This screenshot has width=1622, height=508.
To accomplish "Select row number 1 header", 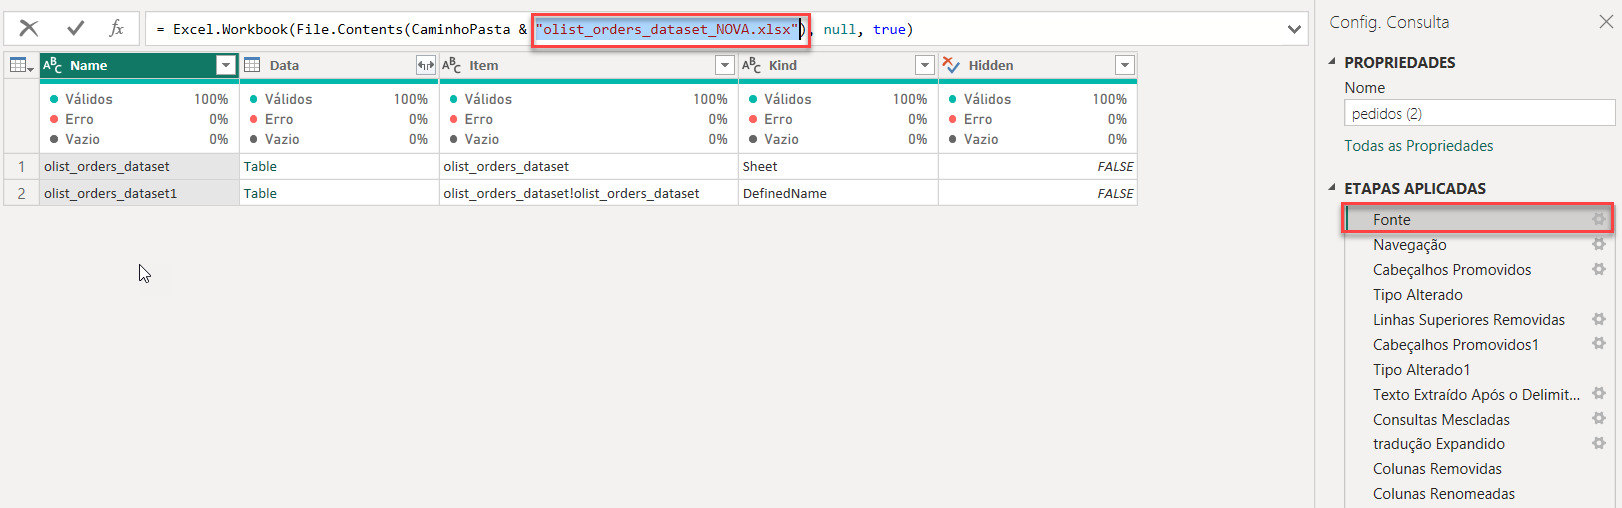I will tap(21, 166).
